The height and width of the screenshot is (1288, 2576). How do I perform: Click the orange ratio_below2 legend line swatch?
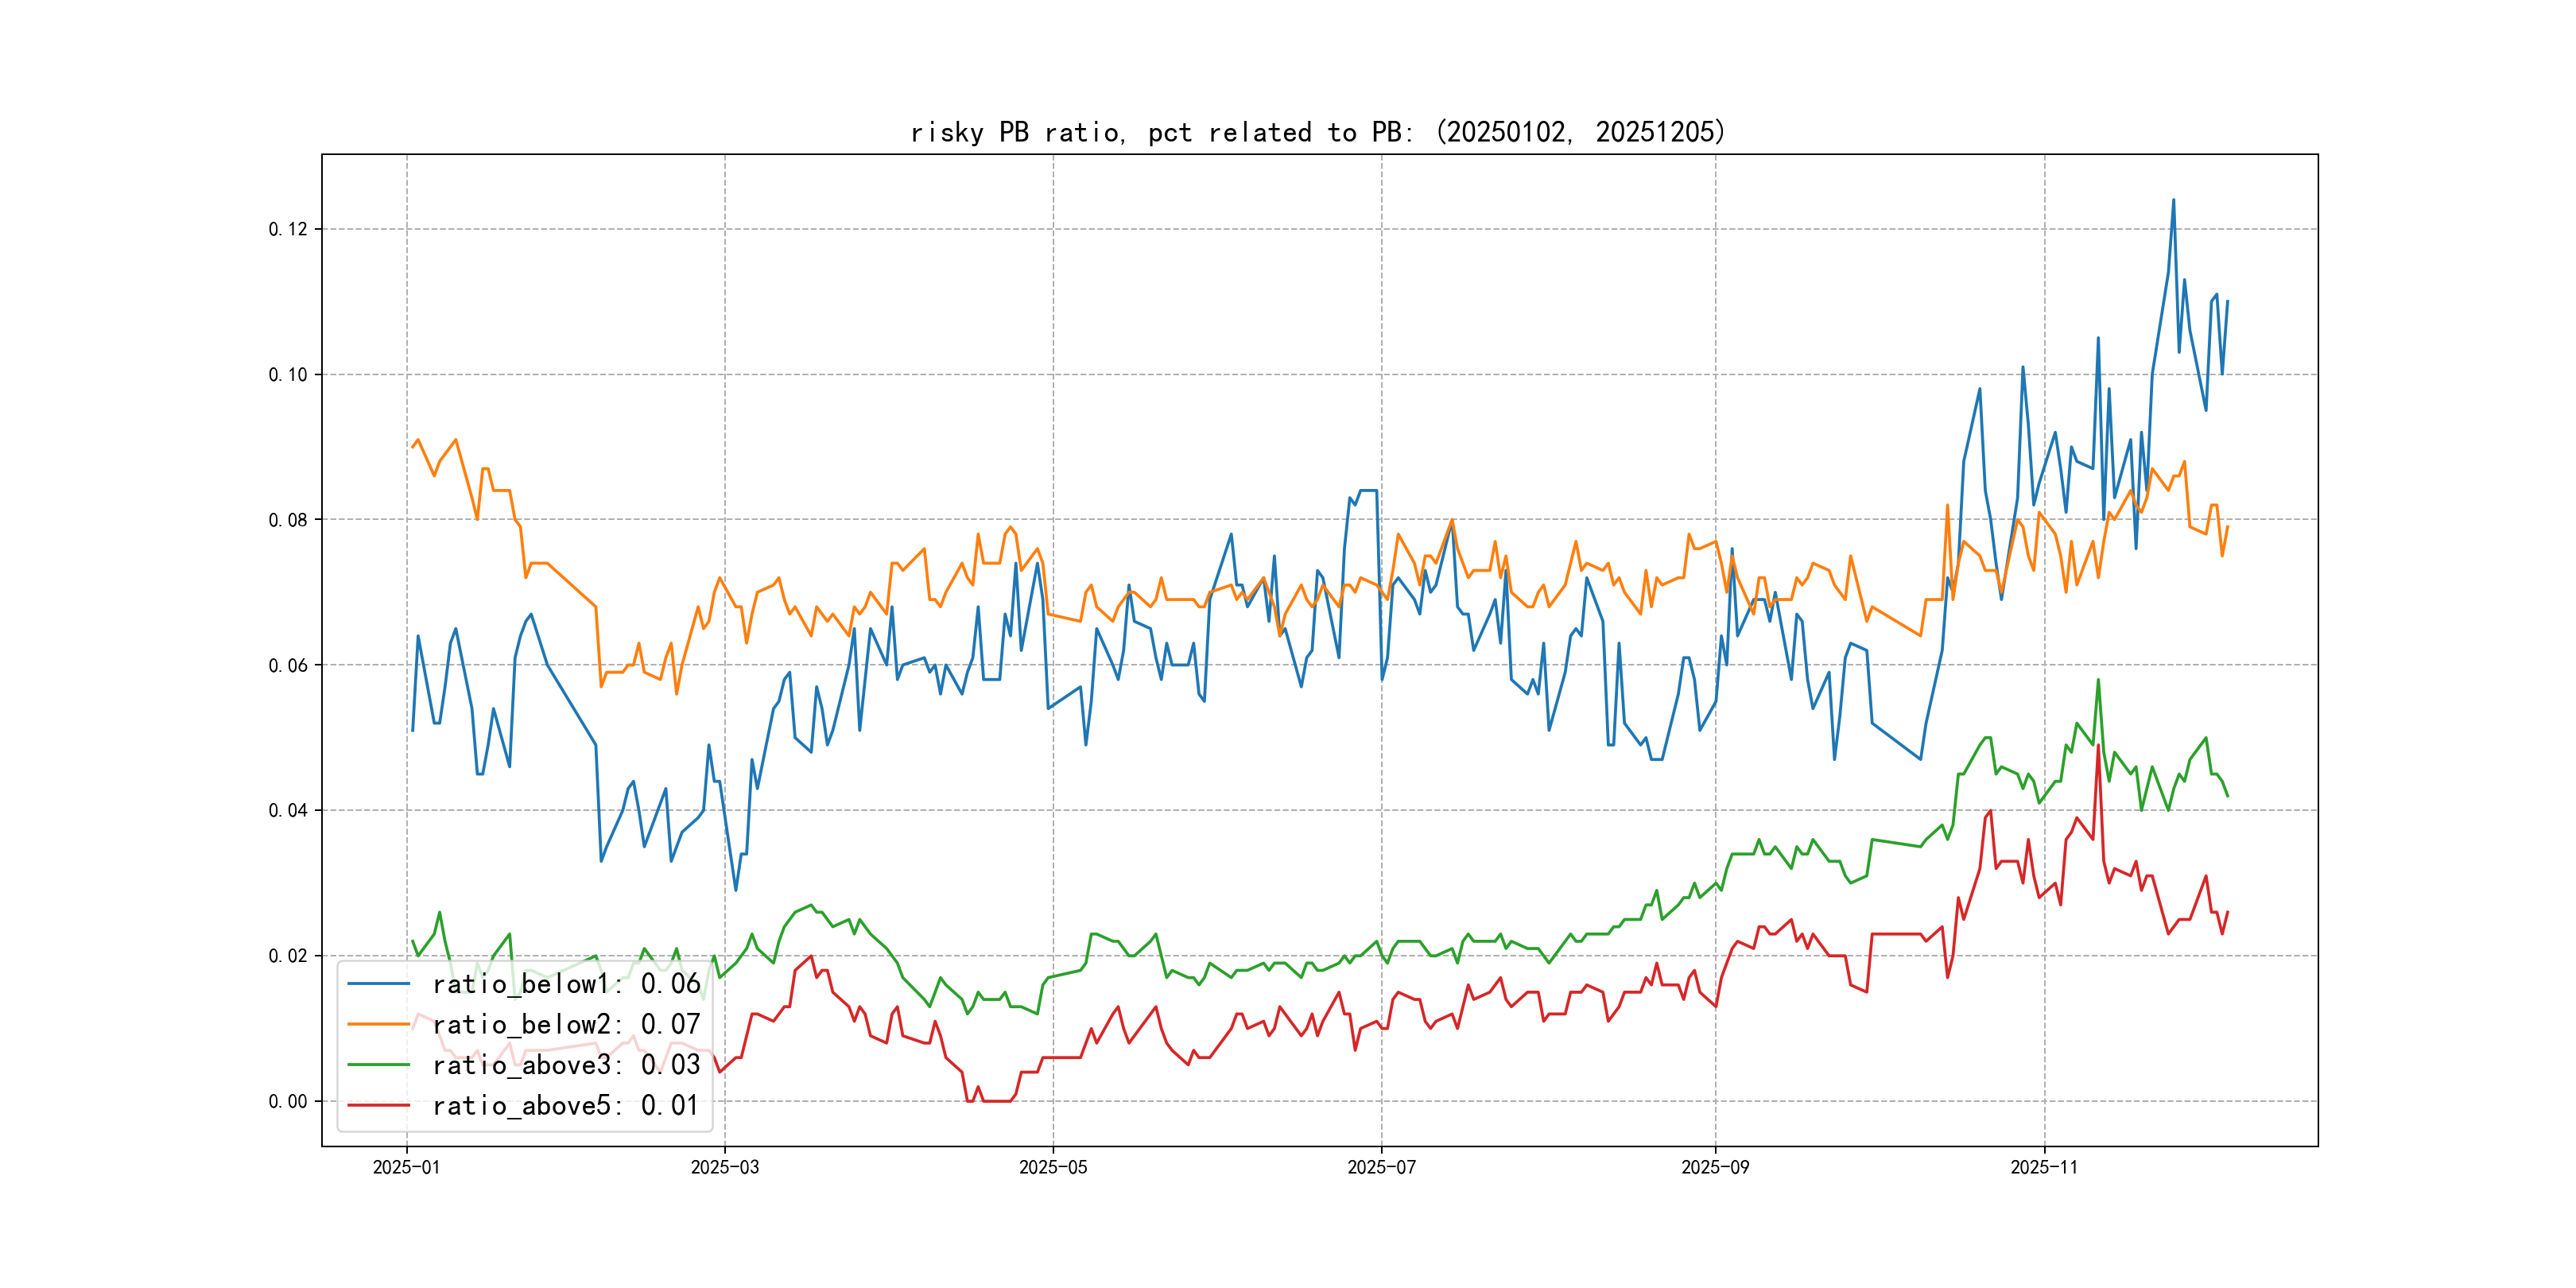click(x=378, y=1024)
